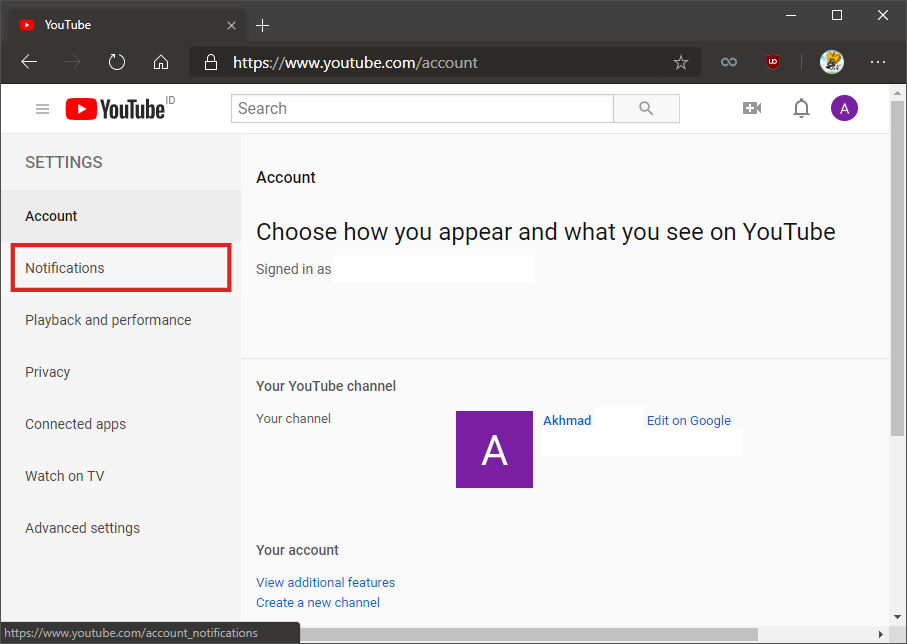This screenshot has width=907, height=644.
Task: Click the vertical page scrollbar
Action: (x=897, y=300)
